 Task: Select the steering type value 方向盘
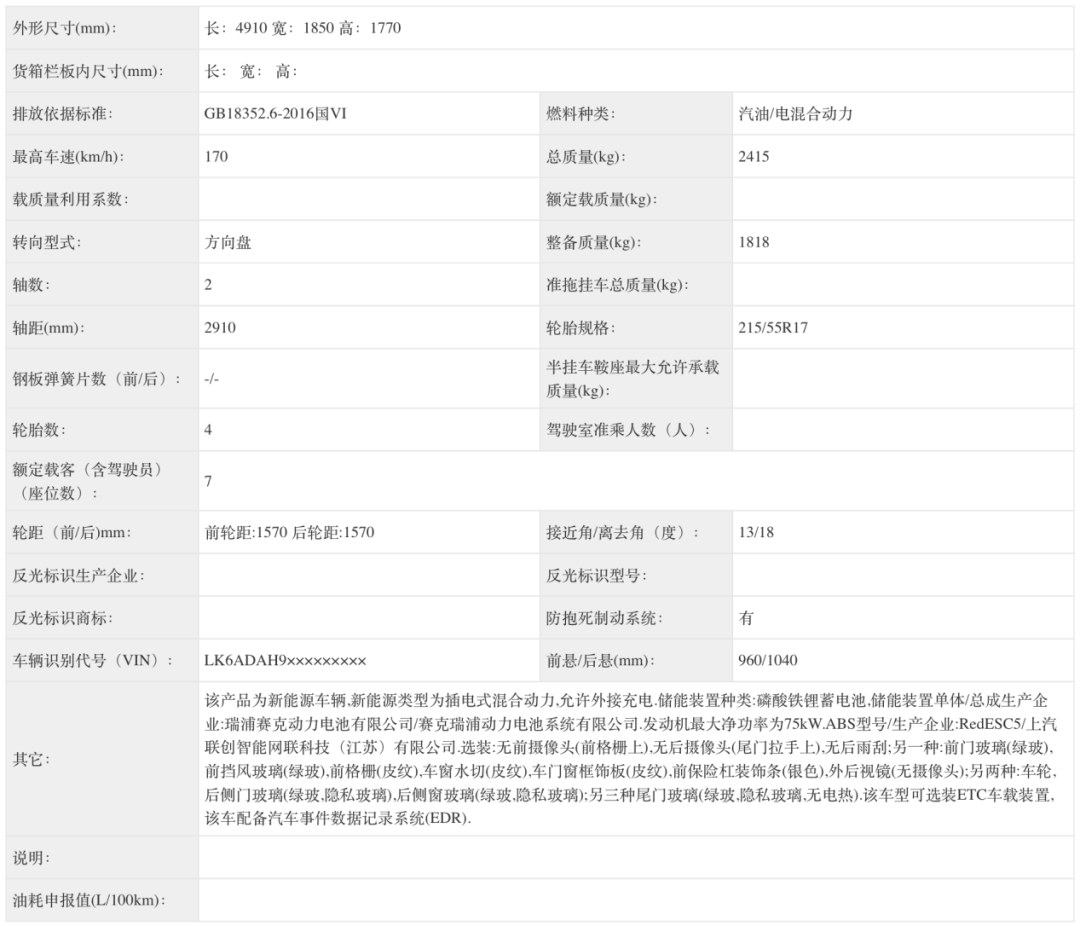point(227,243)
